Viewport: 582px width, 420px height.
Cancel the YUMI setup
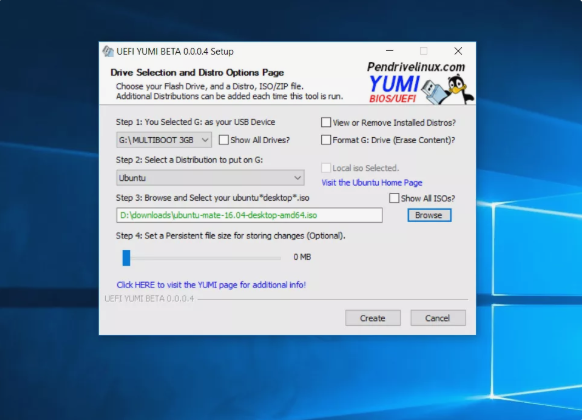[438, 318]
